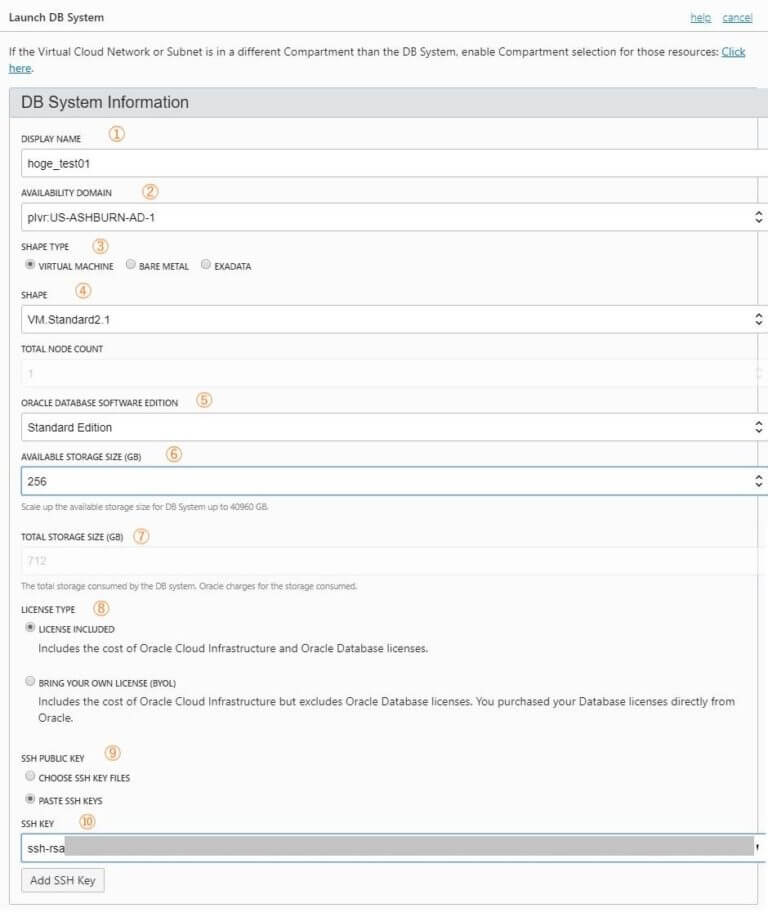Click the circled 5 beside Oracle Database Software Edition

pos(204,400)
